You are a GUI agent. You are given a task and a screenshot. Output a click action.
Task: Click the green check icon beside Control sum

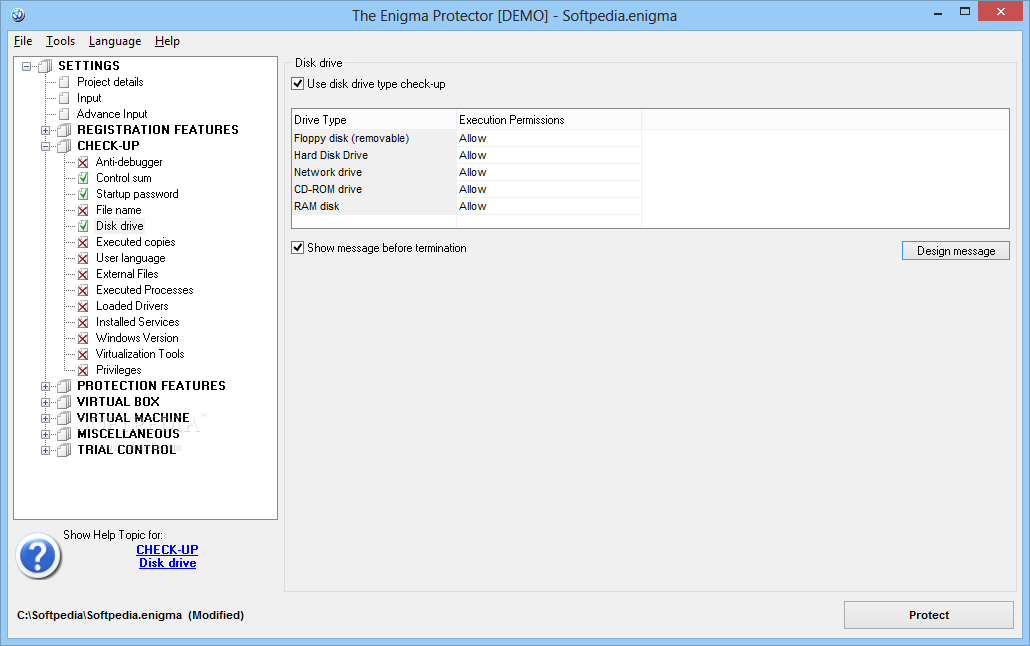click(83, 178)
